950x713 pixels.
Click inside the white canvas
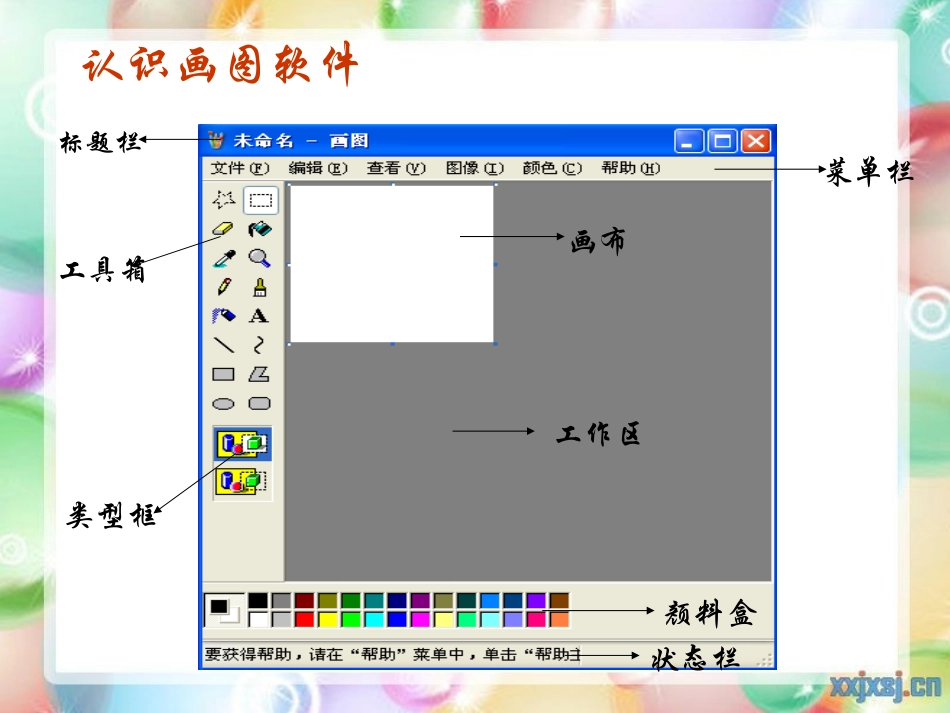coord(392,264)
